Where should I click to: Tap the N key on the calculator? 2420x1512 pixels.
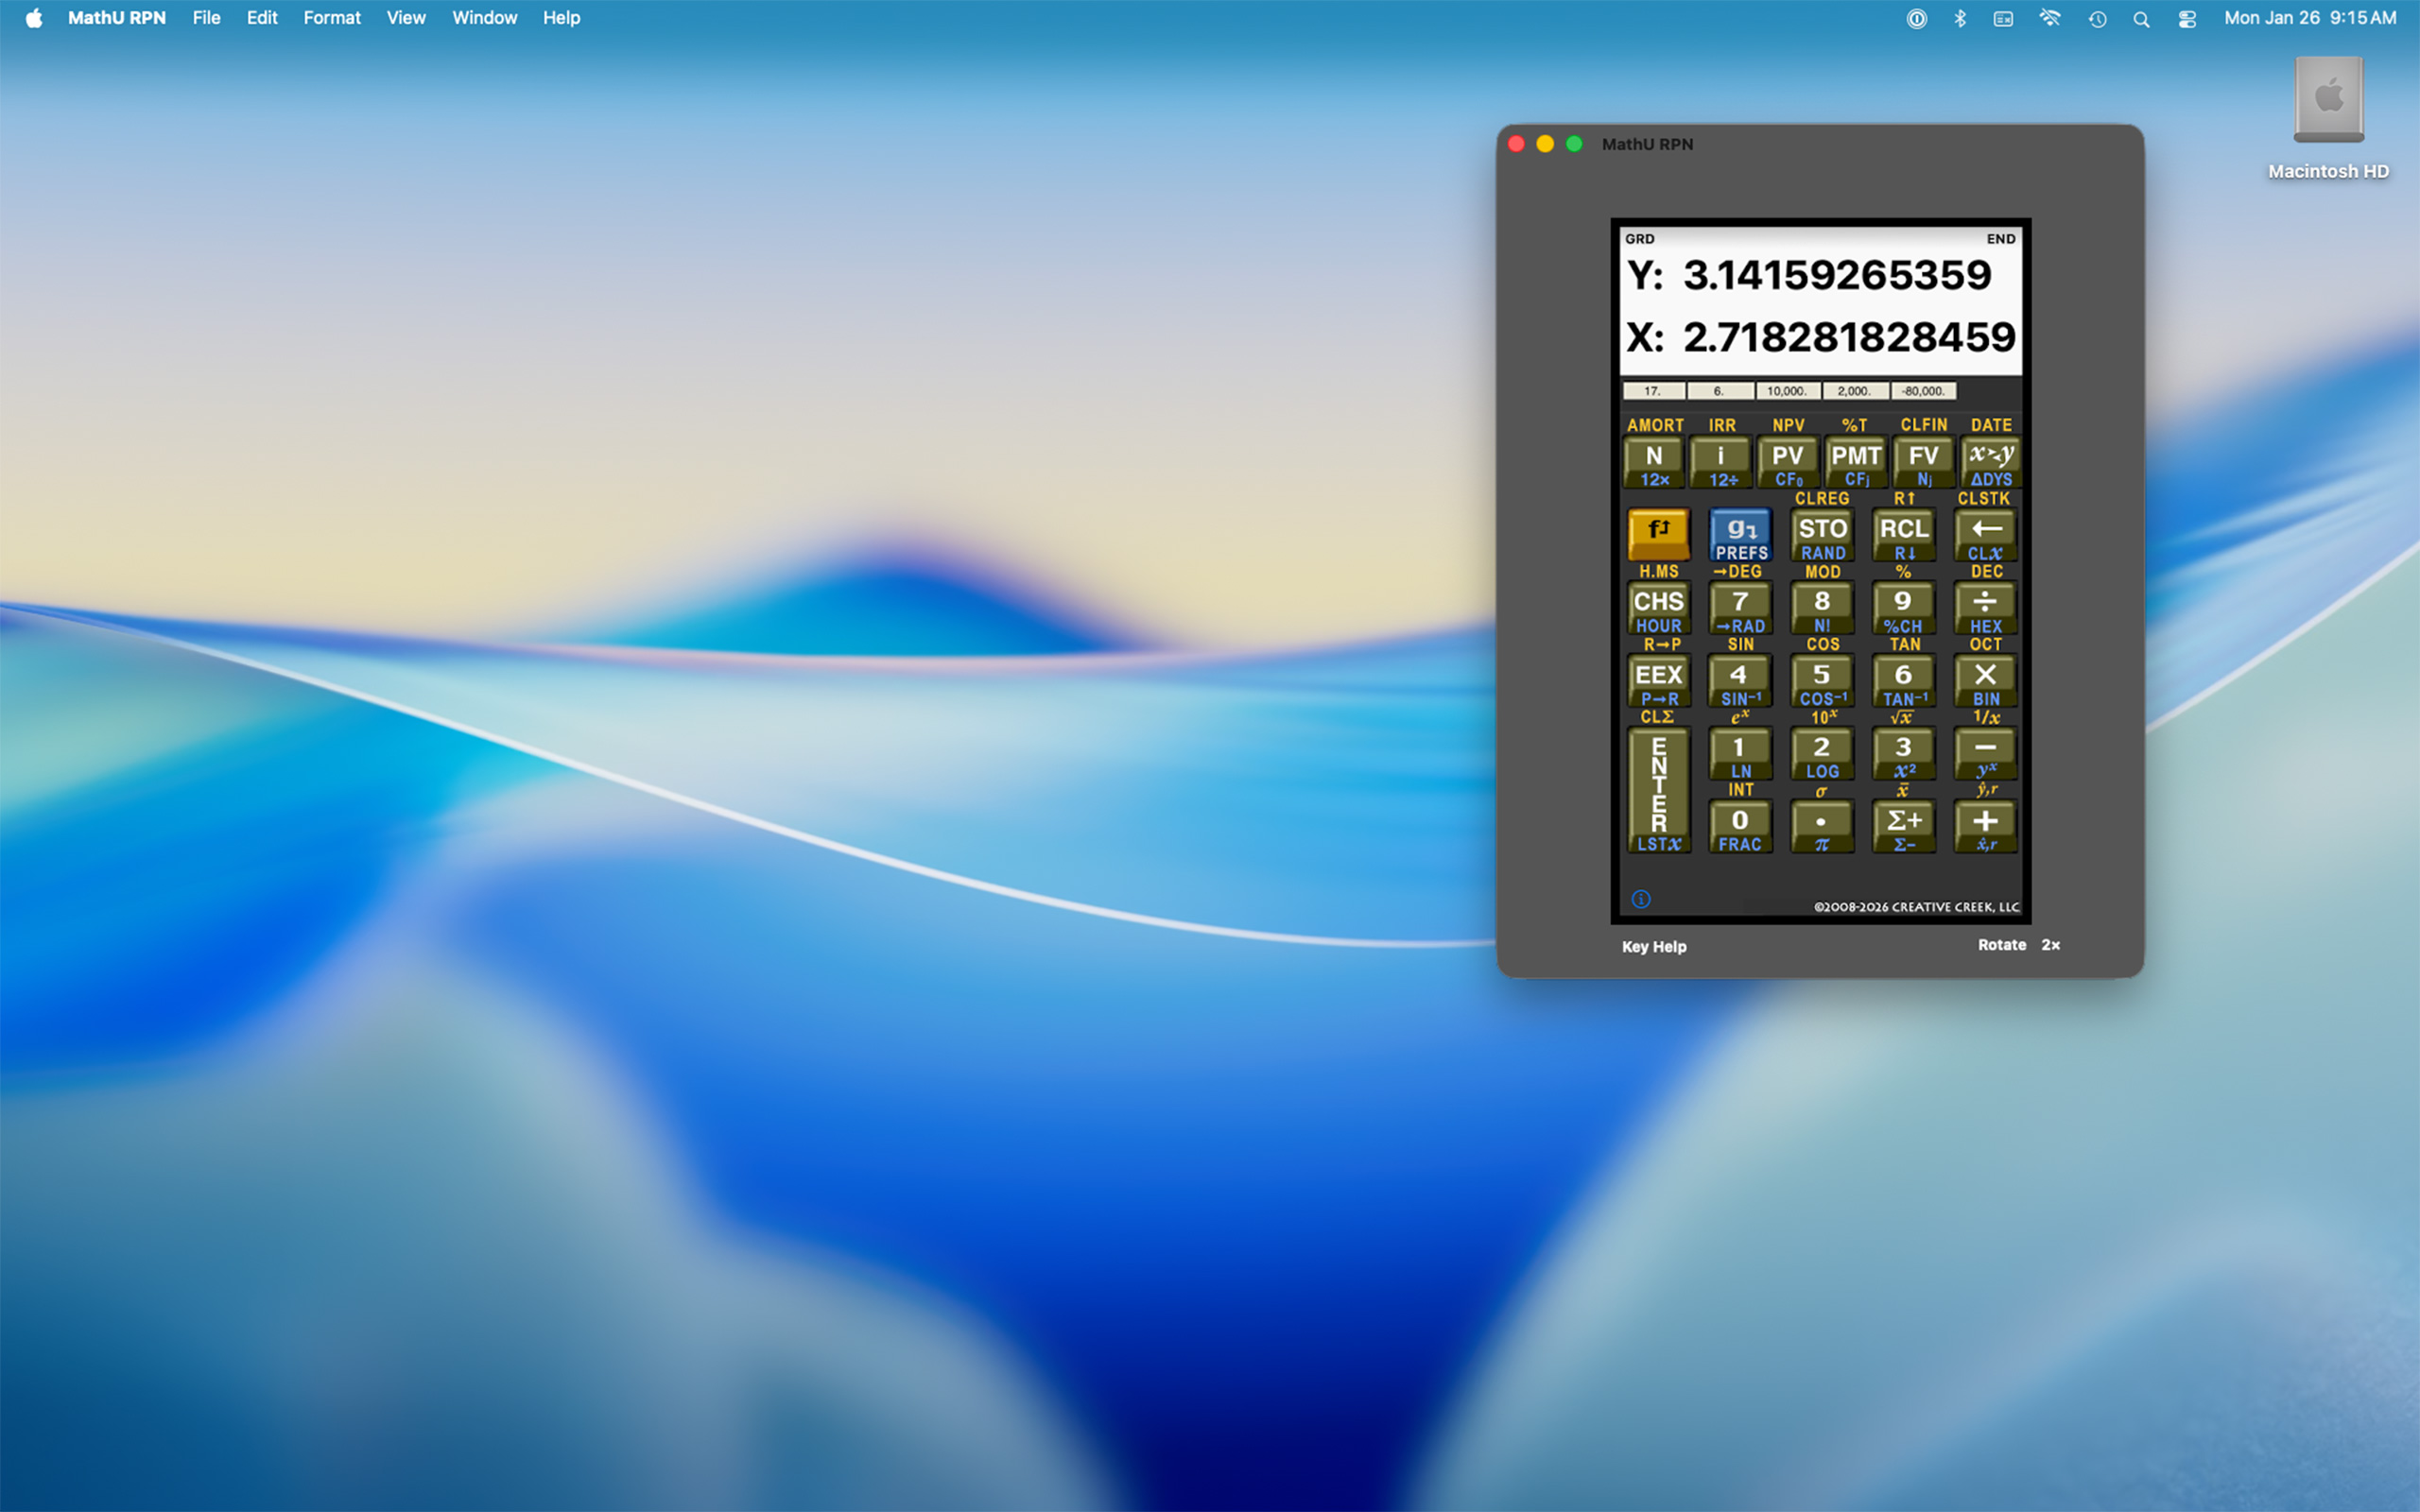click(1655, 462)
